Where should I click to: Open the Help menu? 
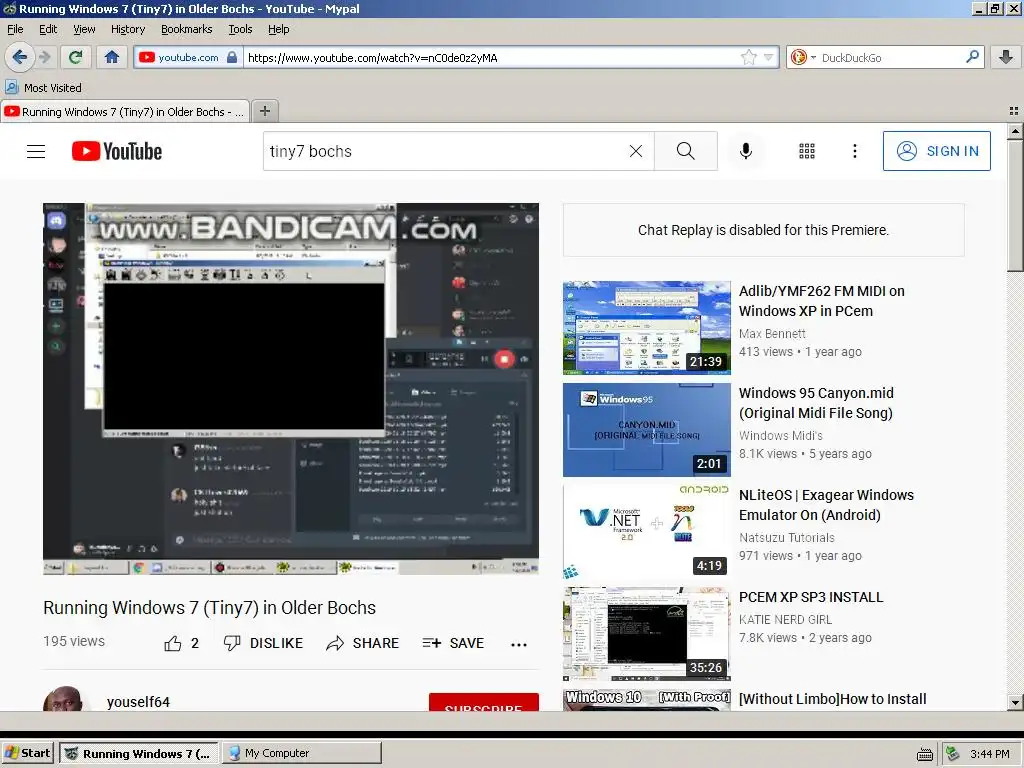tap(278, 29)
